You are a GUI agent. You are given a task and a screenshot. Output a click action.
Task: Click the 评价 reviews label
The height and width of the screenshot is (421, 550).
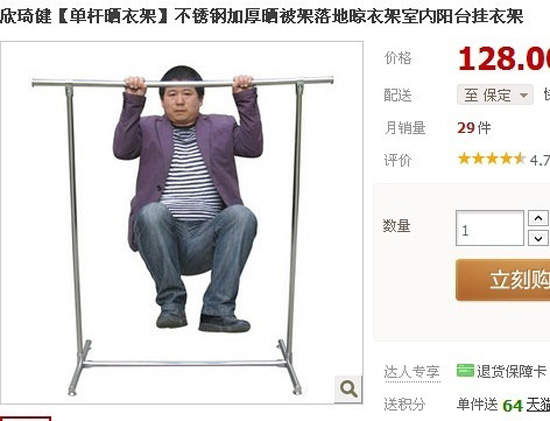point(397,160)
